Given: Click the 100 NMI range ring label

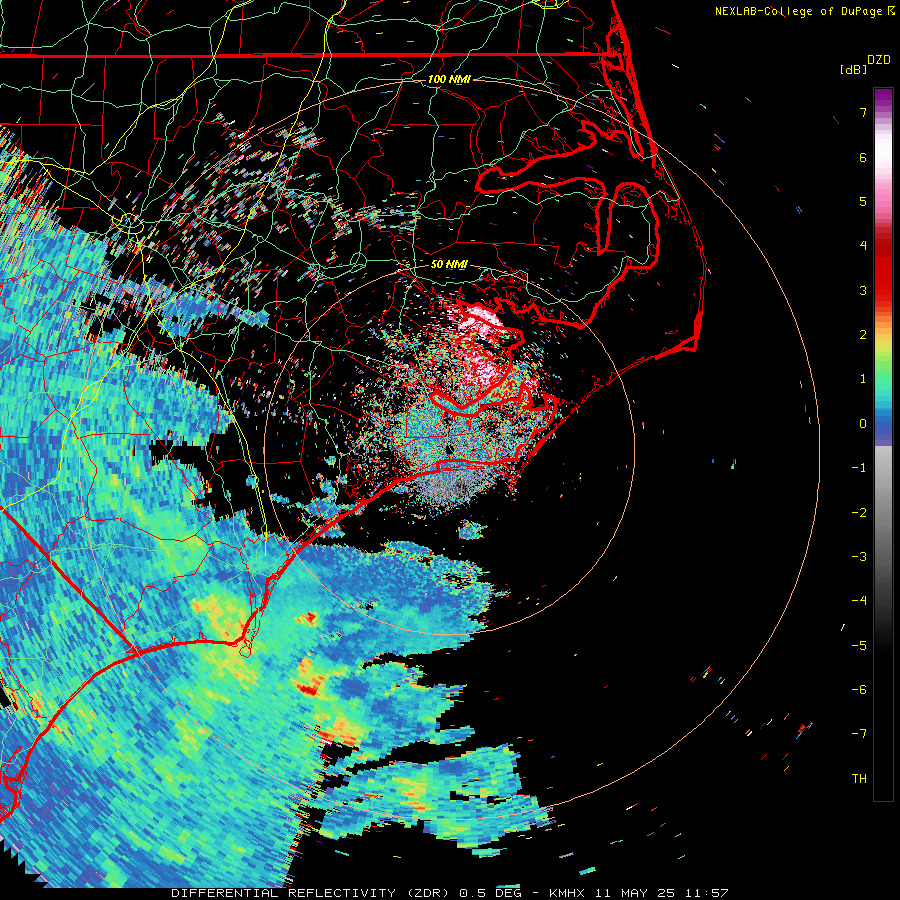Looking at the screenshot, I should click(449, 79).
